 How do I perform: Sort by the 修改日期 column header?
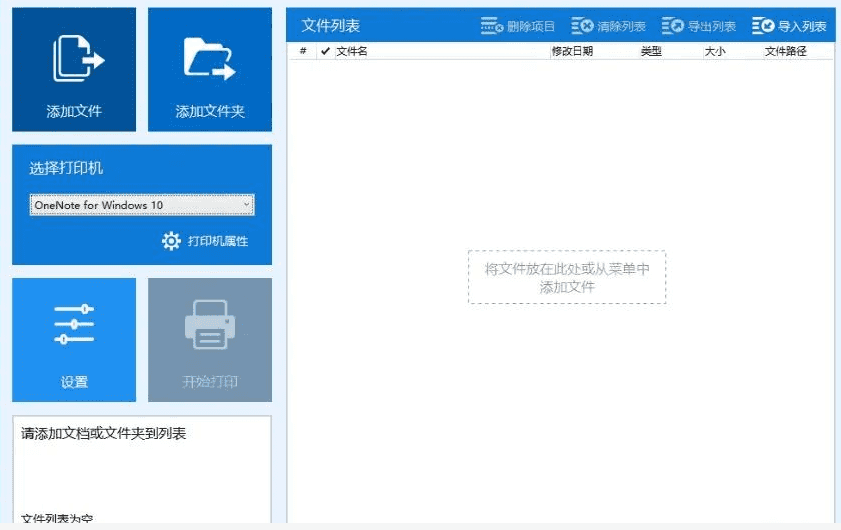[572, 51]
